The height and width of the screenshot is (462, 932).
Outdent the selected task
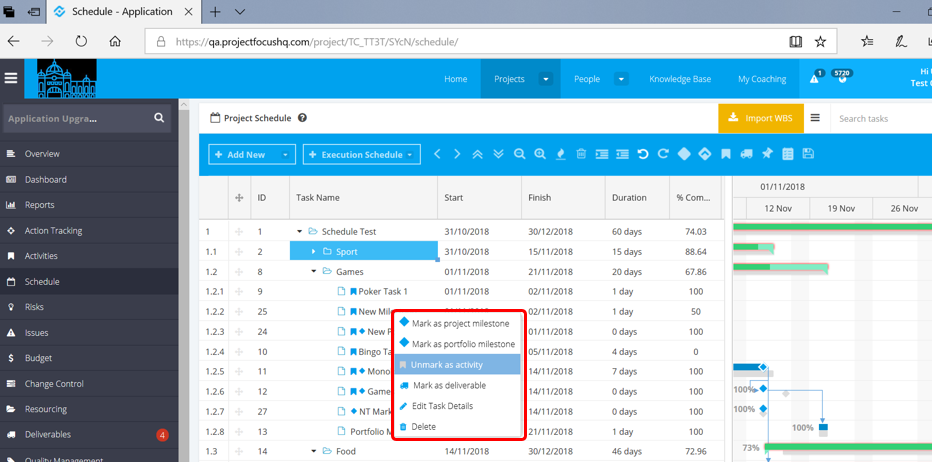tap(622, 154)
